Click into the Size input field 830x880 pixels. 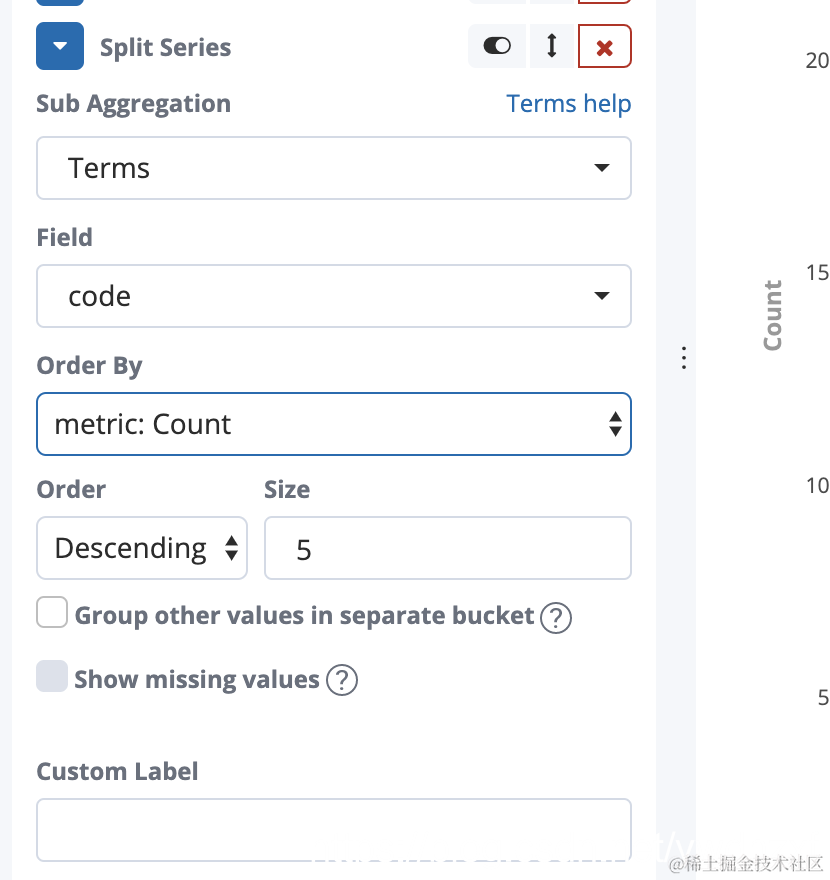click(447, 548)
